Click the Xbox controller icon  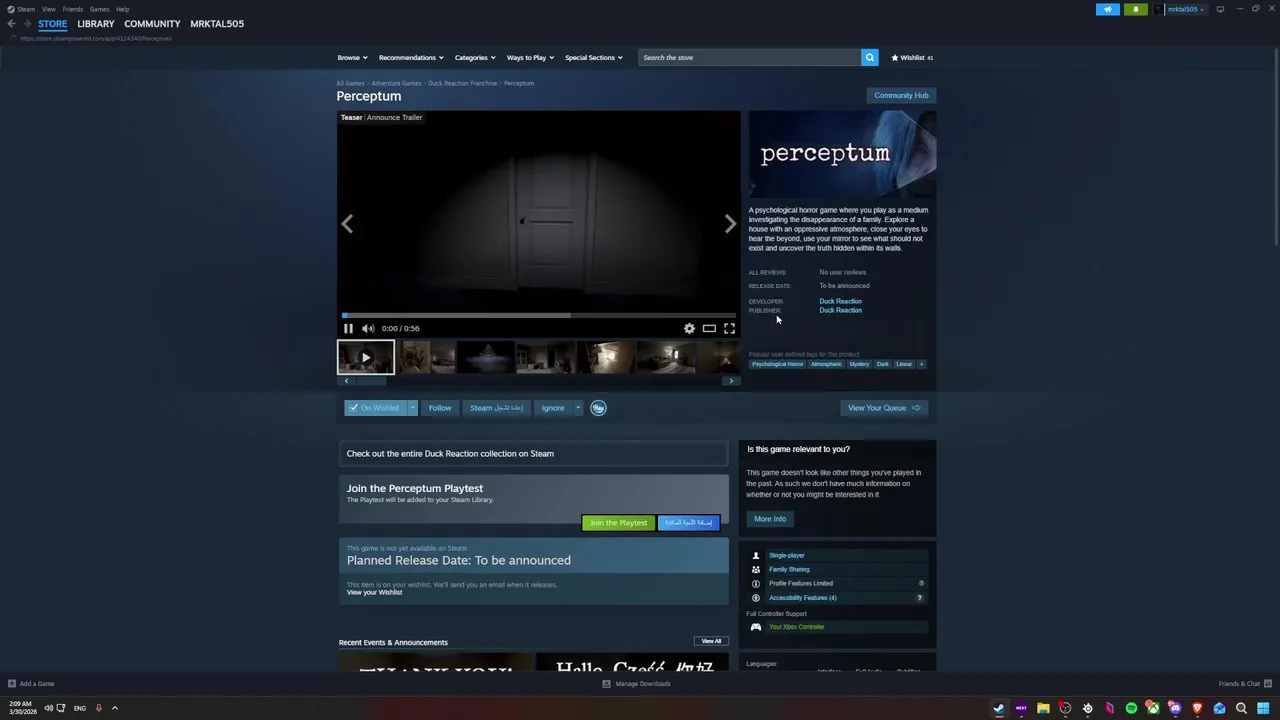(756, 627)
